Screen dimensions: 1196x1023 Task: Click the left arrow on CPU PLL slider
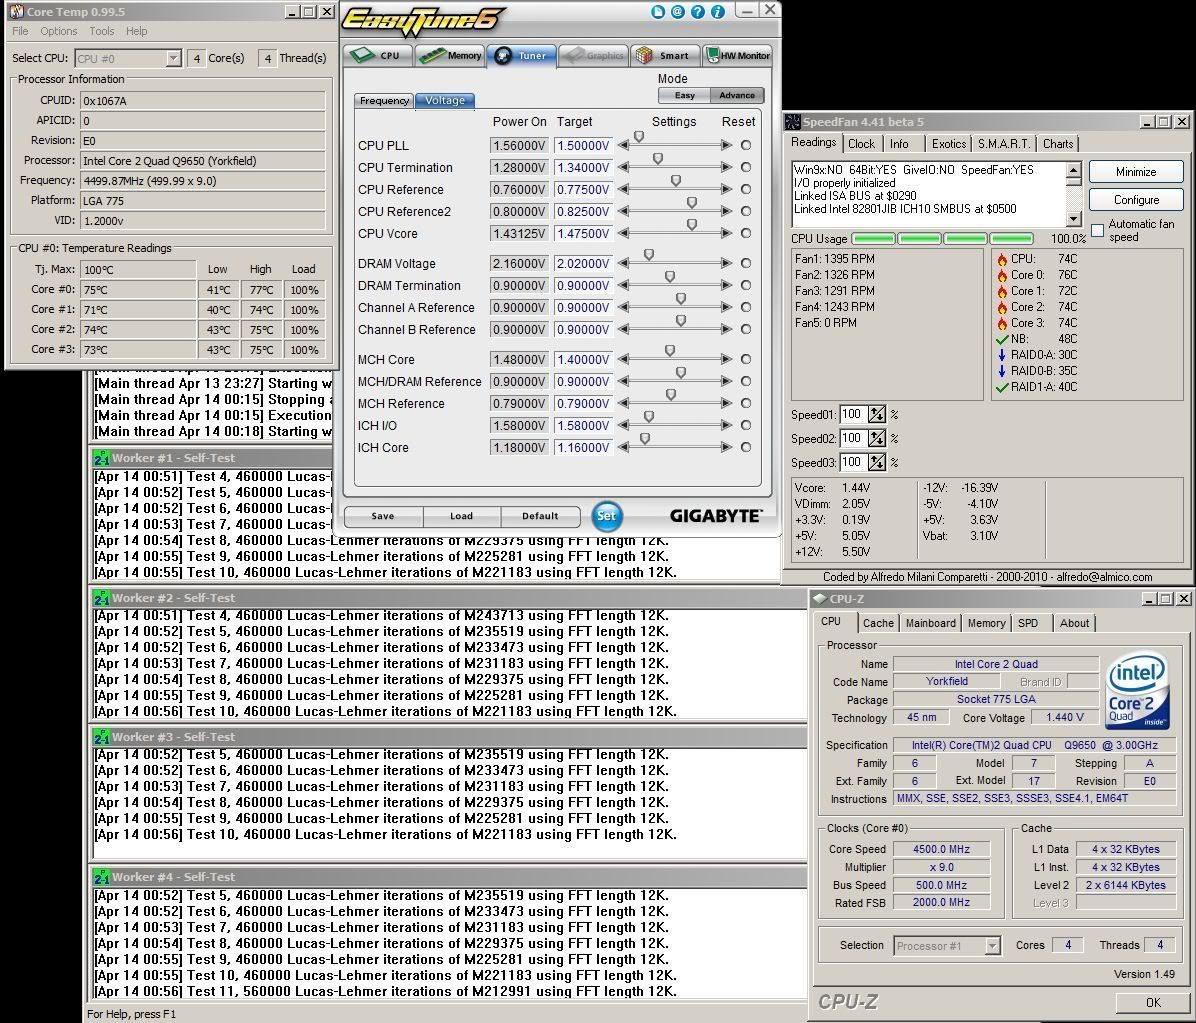[x=624, y=145]
